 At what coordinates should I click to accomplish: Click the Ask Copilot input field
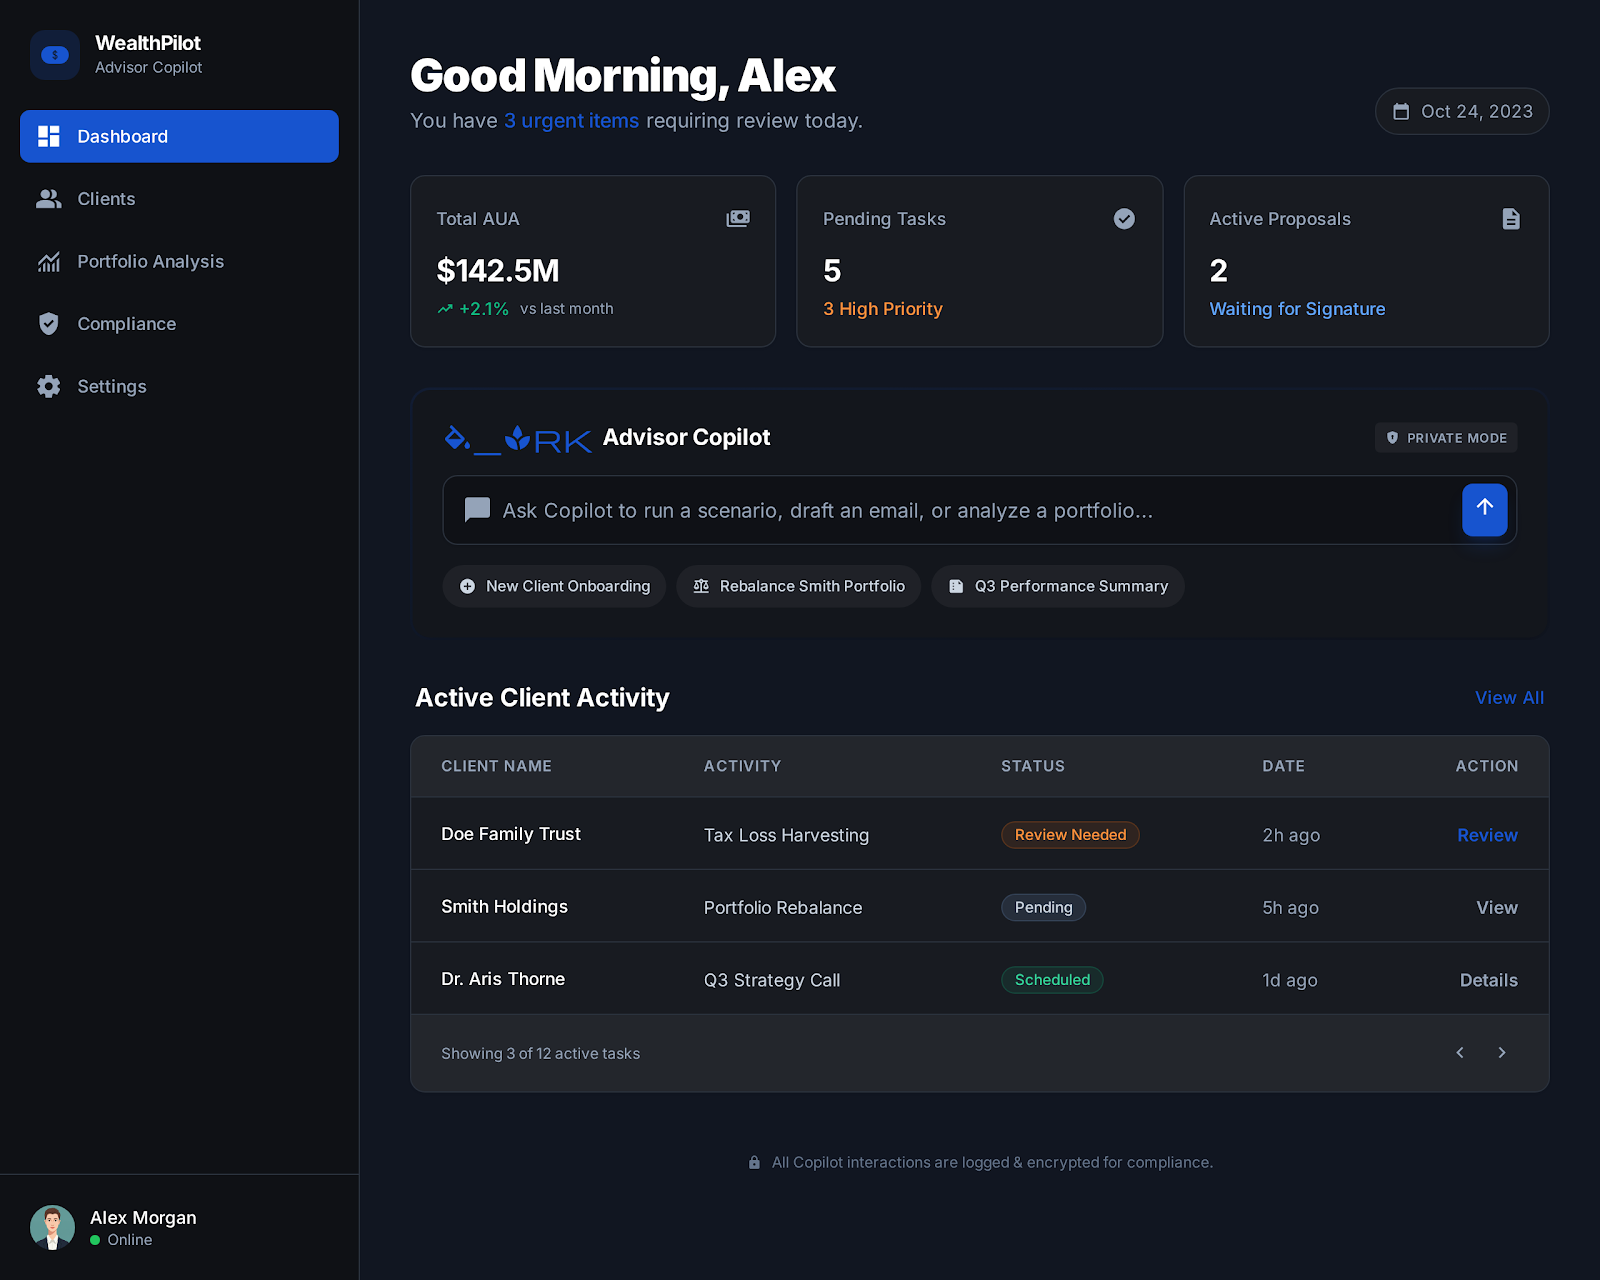click(x=950, y=511)
